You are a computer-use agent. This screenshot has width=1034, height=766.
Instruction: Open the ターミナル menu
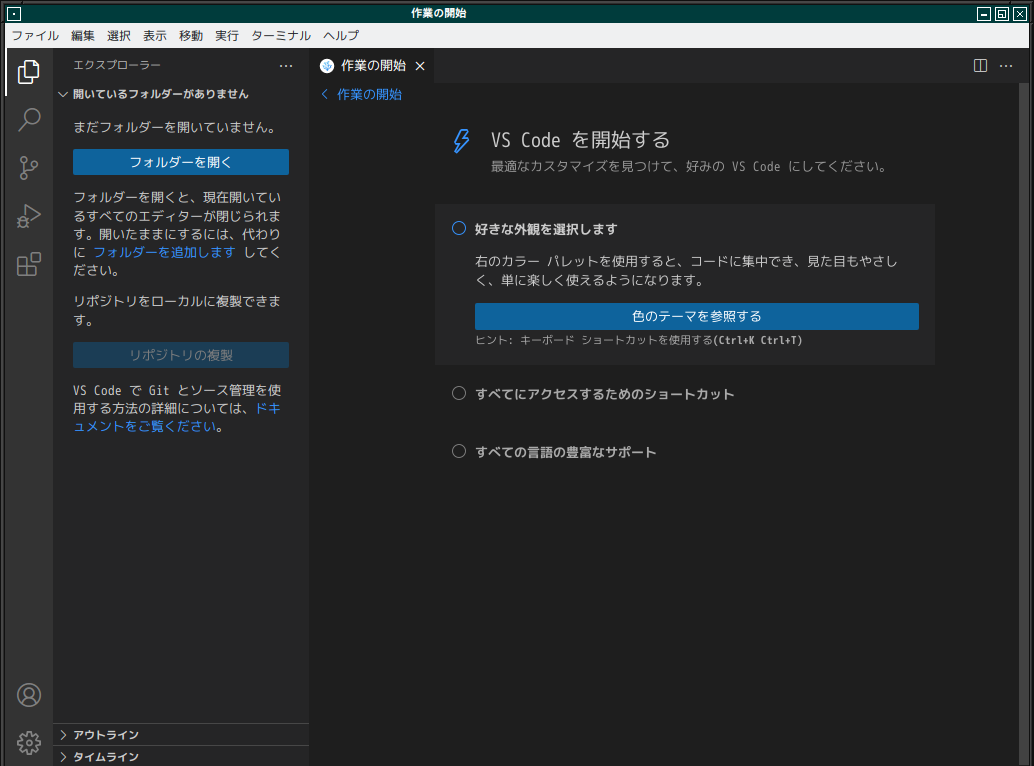281,36
